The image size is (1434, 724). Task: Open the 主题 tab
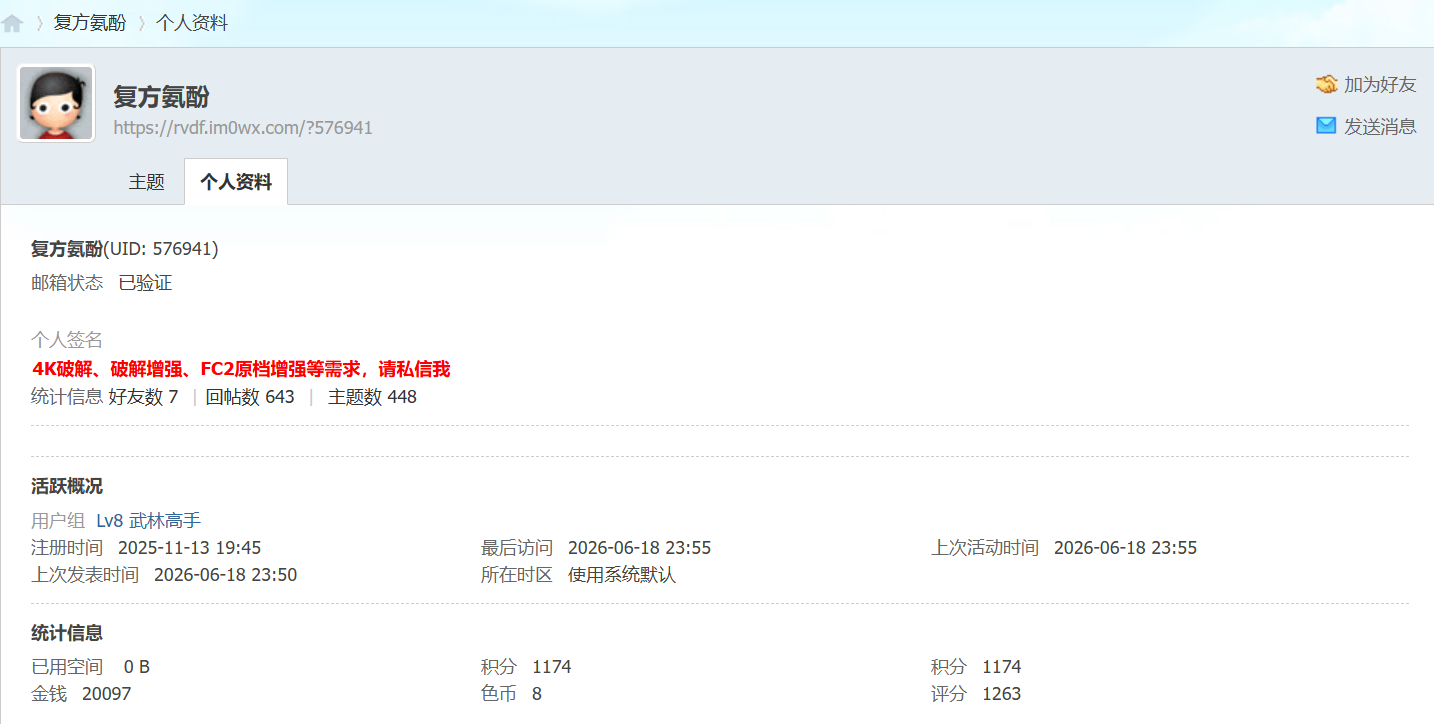tap(146, 182)
